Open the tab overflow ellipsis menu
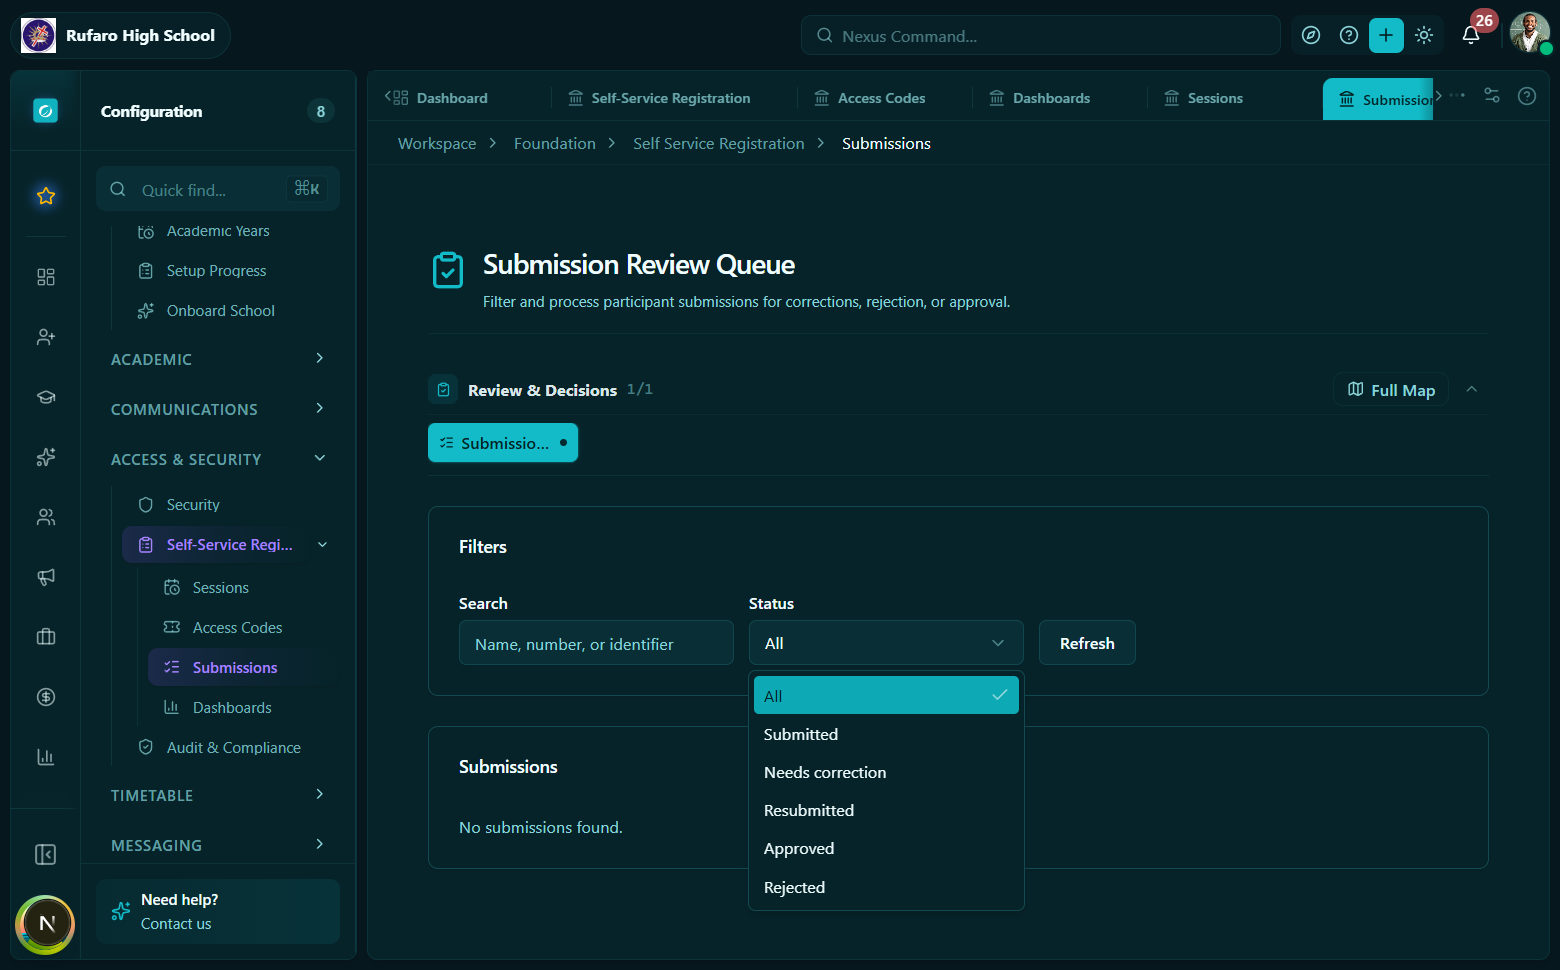This screenshot has width=1560, height=970. 1457,96
